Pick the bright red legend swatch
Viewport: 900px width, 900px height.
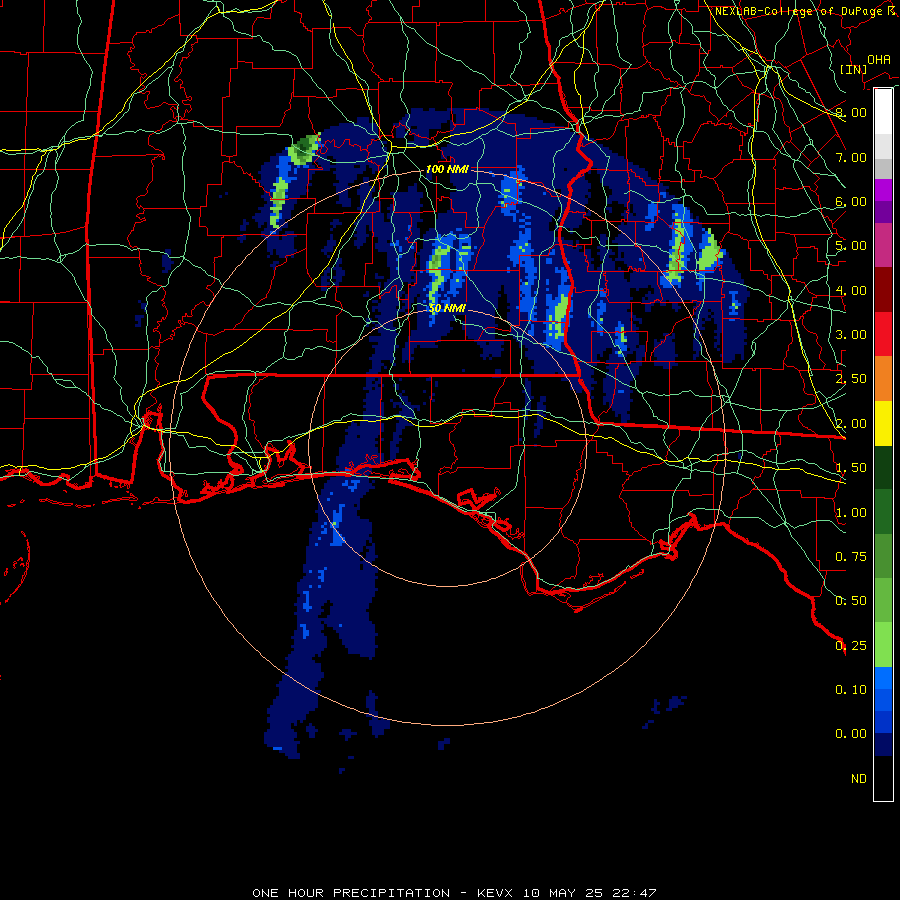pos(883,334)
